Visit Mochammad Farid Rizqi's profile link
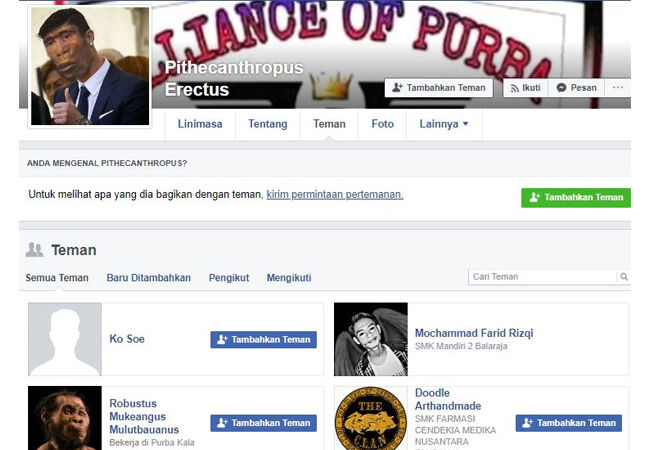 click(x=474, y=333)
